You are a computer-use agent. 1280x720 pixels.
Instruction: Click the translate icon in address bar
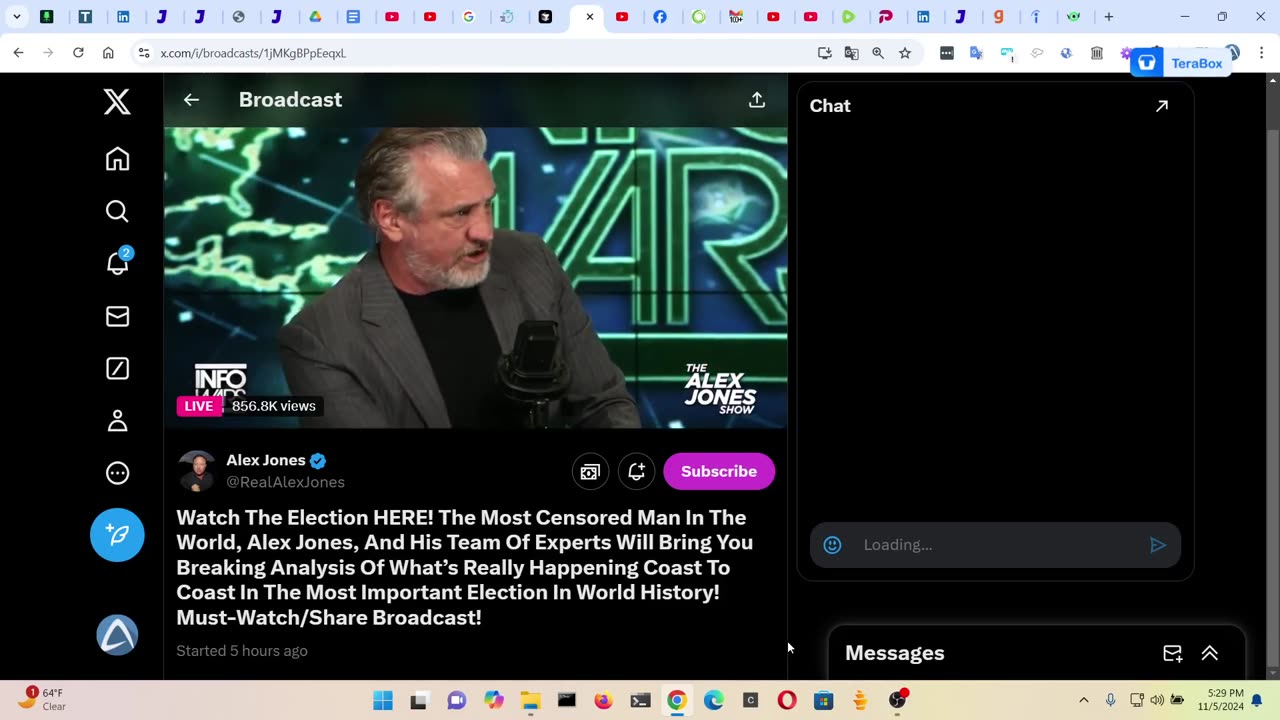[x=851, y=53]
